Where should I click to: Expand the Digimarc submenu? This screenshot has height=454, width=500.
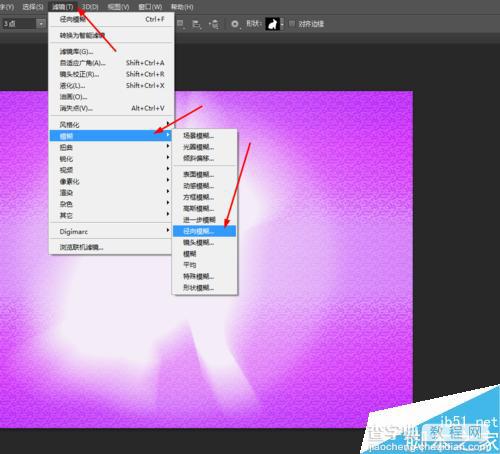111,231
